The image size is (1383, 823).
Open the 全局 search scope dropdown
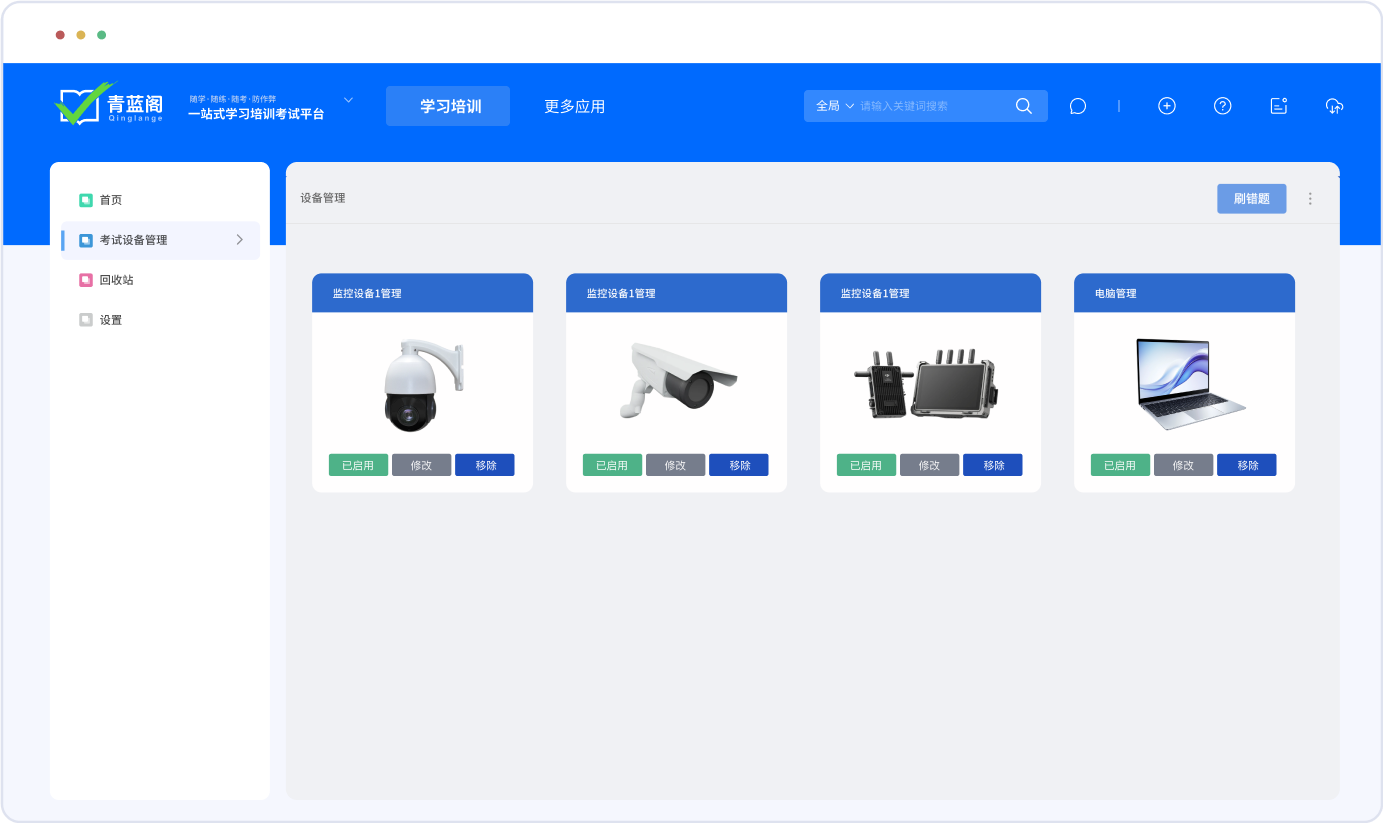point(835,106)
